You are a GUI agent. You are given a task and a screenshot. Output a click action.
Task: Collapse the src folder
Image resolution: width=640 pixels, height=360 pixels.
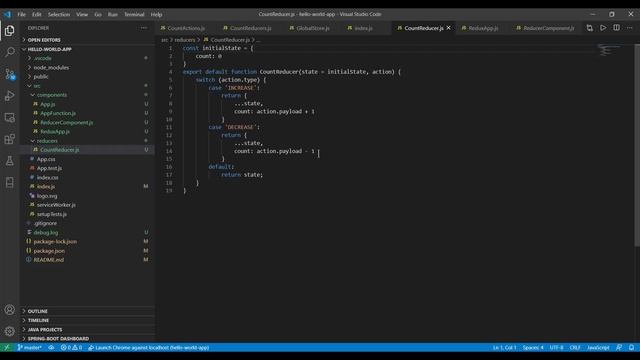[x=37, y=86]
